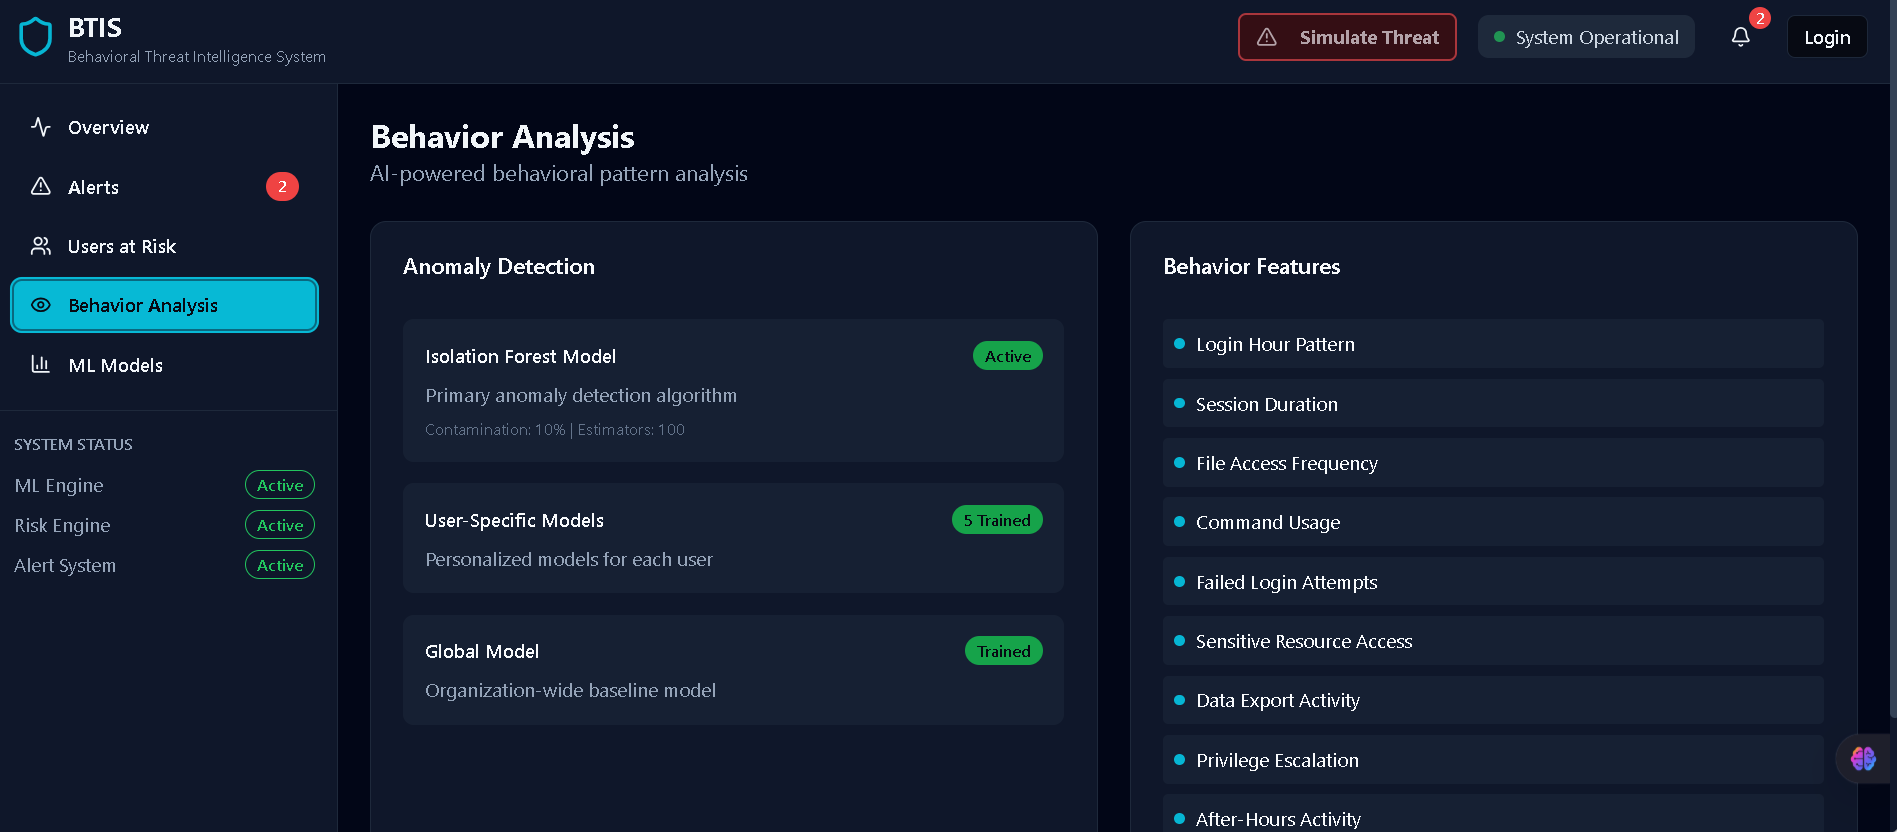This screenshot has height=832, width=1897.
Task: Click the Login button
Action: coord(1826,37)
